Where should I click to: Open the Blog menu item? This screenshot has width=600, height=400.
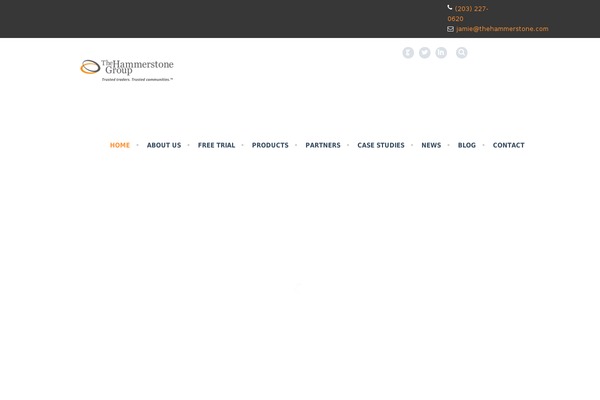tap(467, 145)
